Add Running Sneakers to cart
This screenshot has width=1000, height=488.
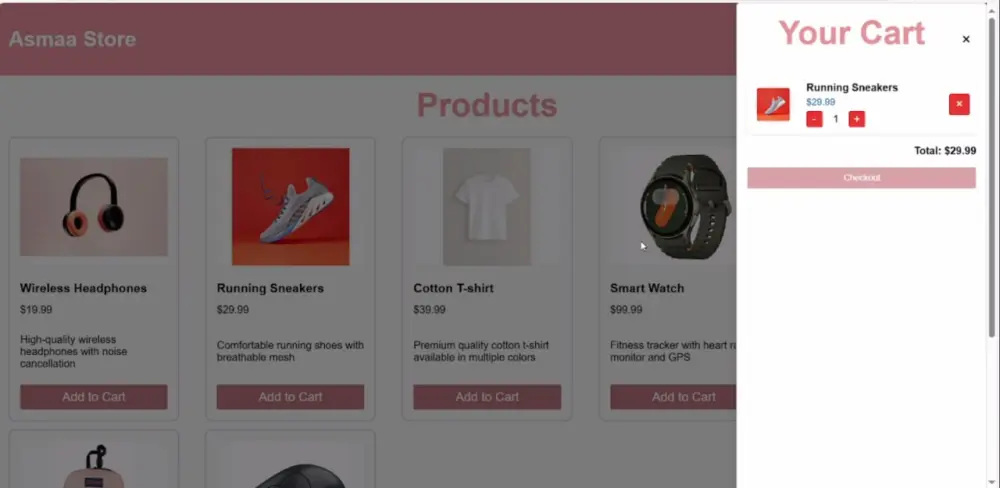[x=291, y=397]
